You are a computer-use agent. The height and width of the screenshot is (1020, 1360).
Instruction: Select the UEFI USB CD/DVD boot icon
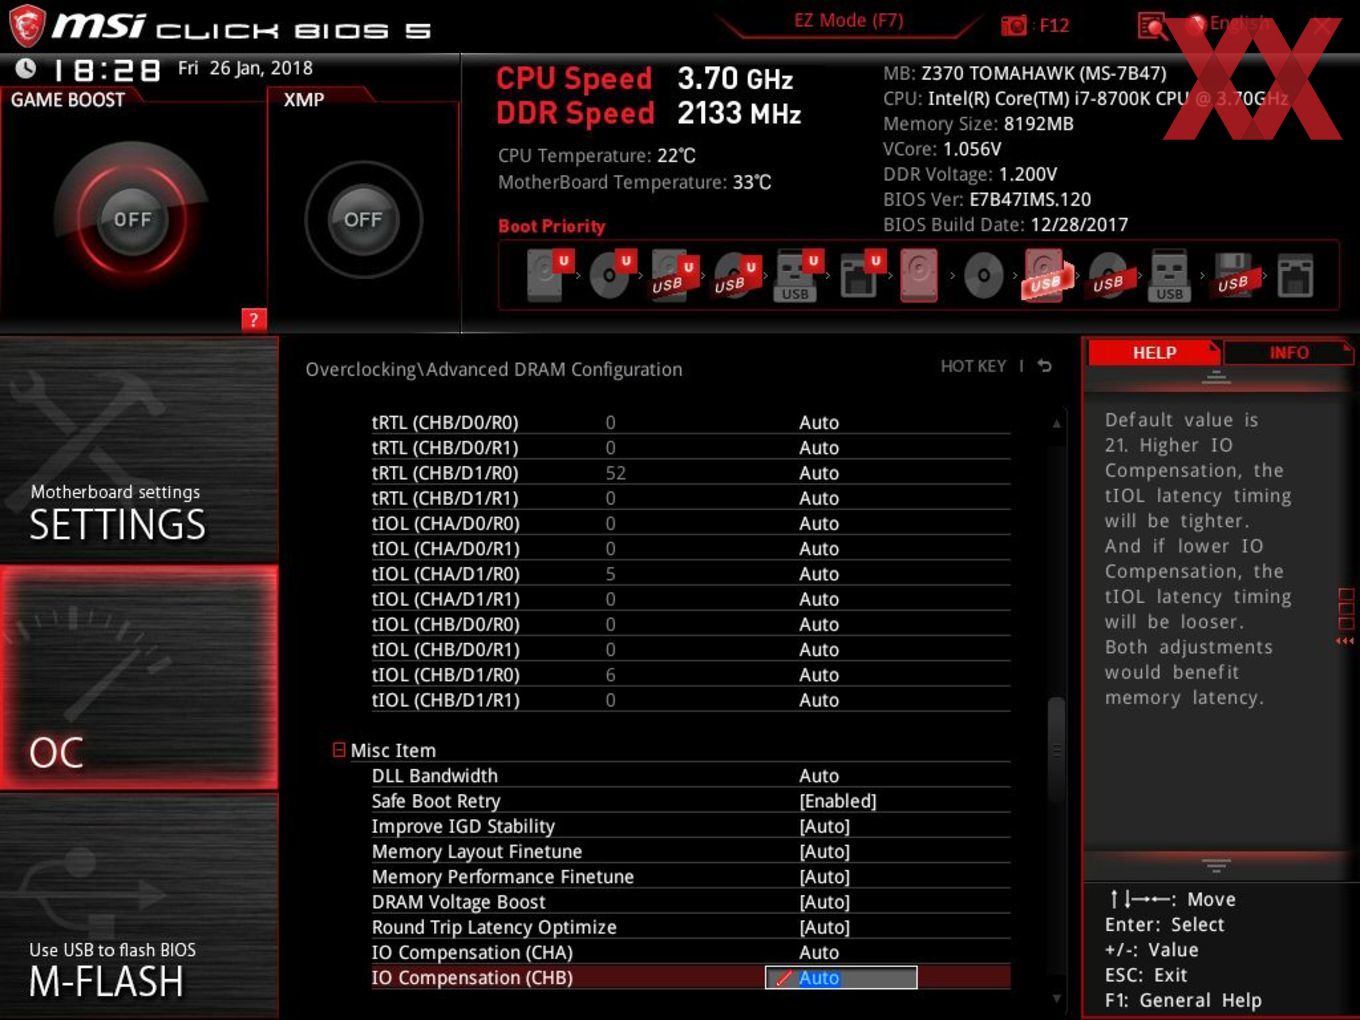pyautogui.click(x=735, y=275)
